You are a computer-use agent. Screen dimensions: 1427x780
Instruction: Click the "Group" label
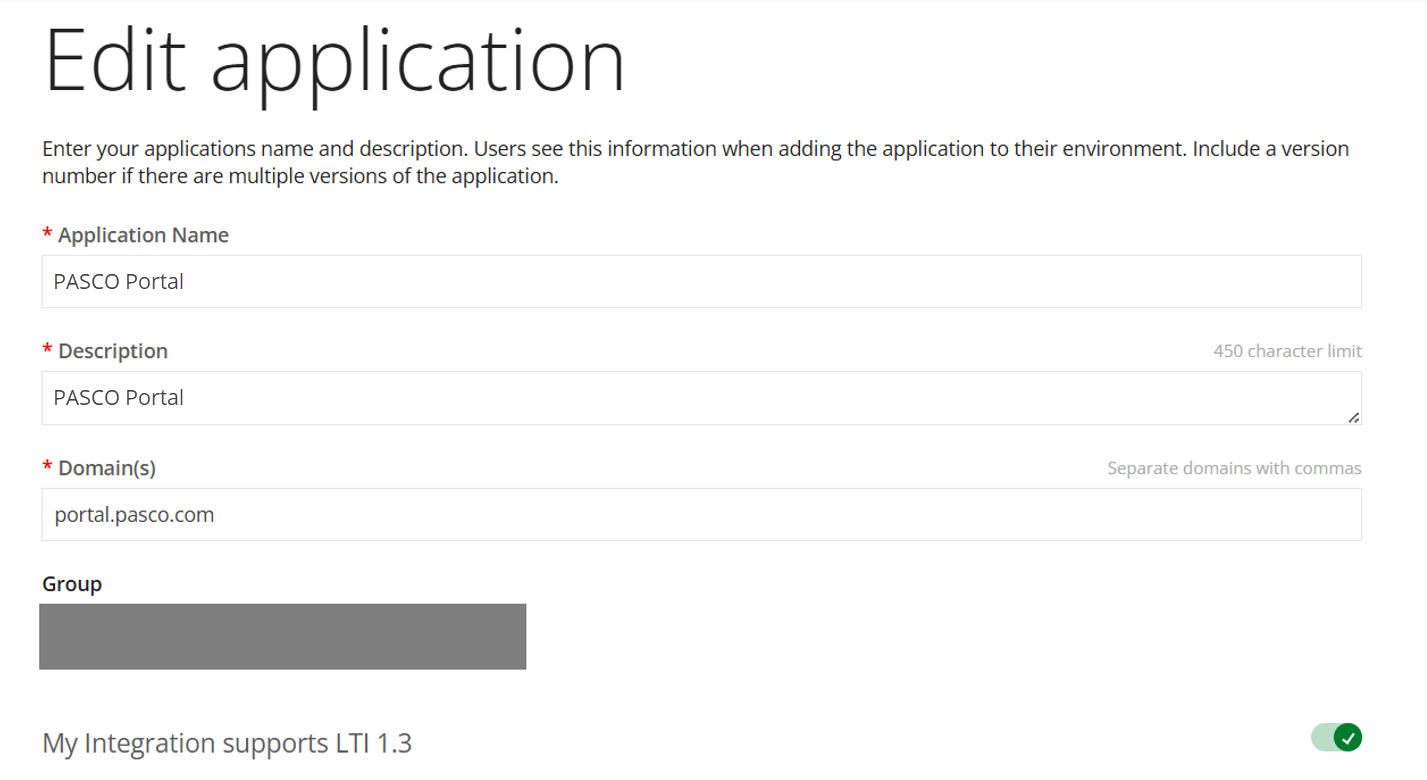pyautogui.click(x=72, y=584)
